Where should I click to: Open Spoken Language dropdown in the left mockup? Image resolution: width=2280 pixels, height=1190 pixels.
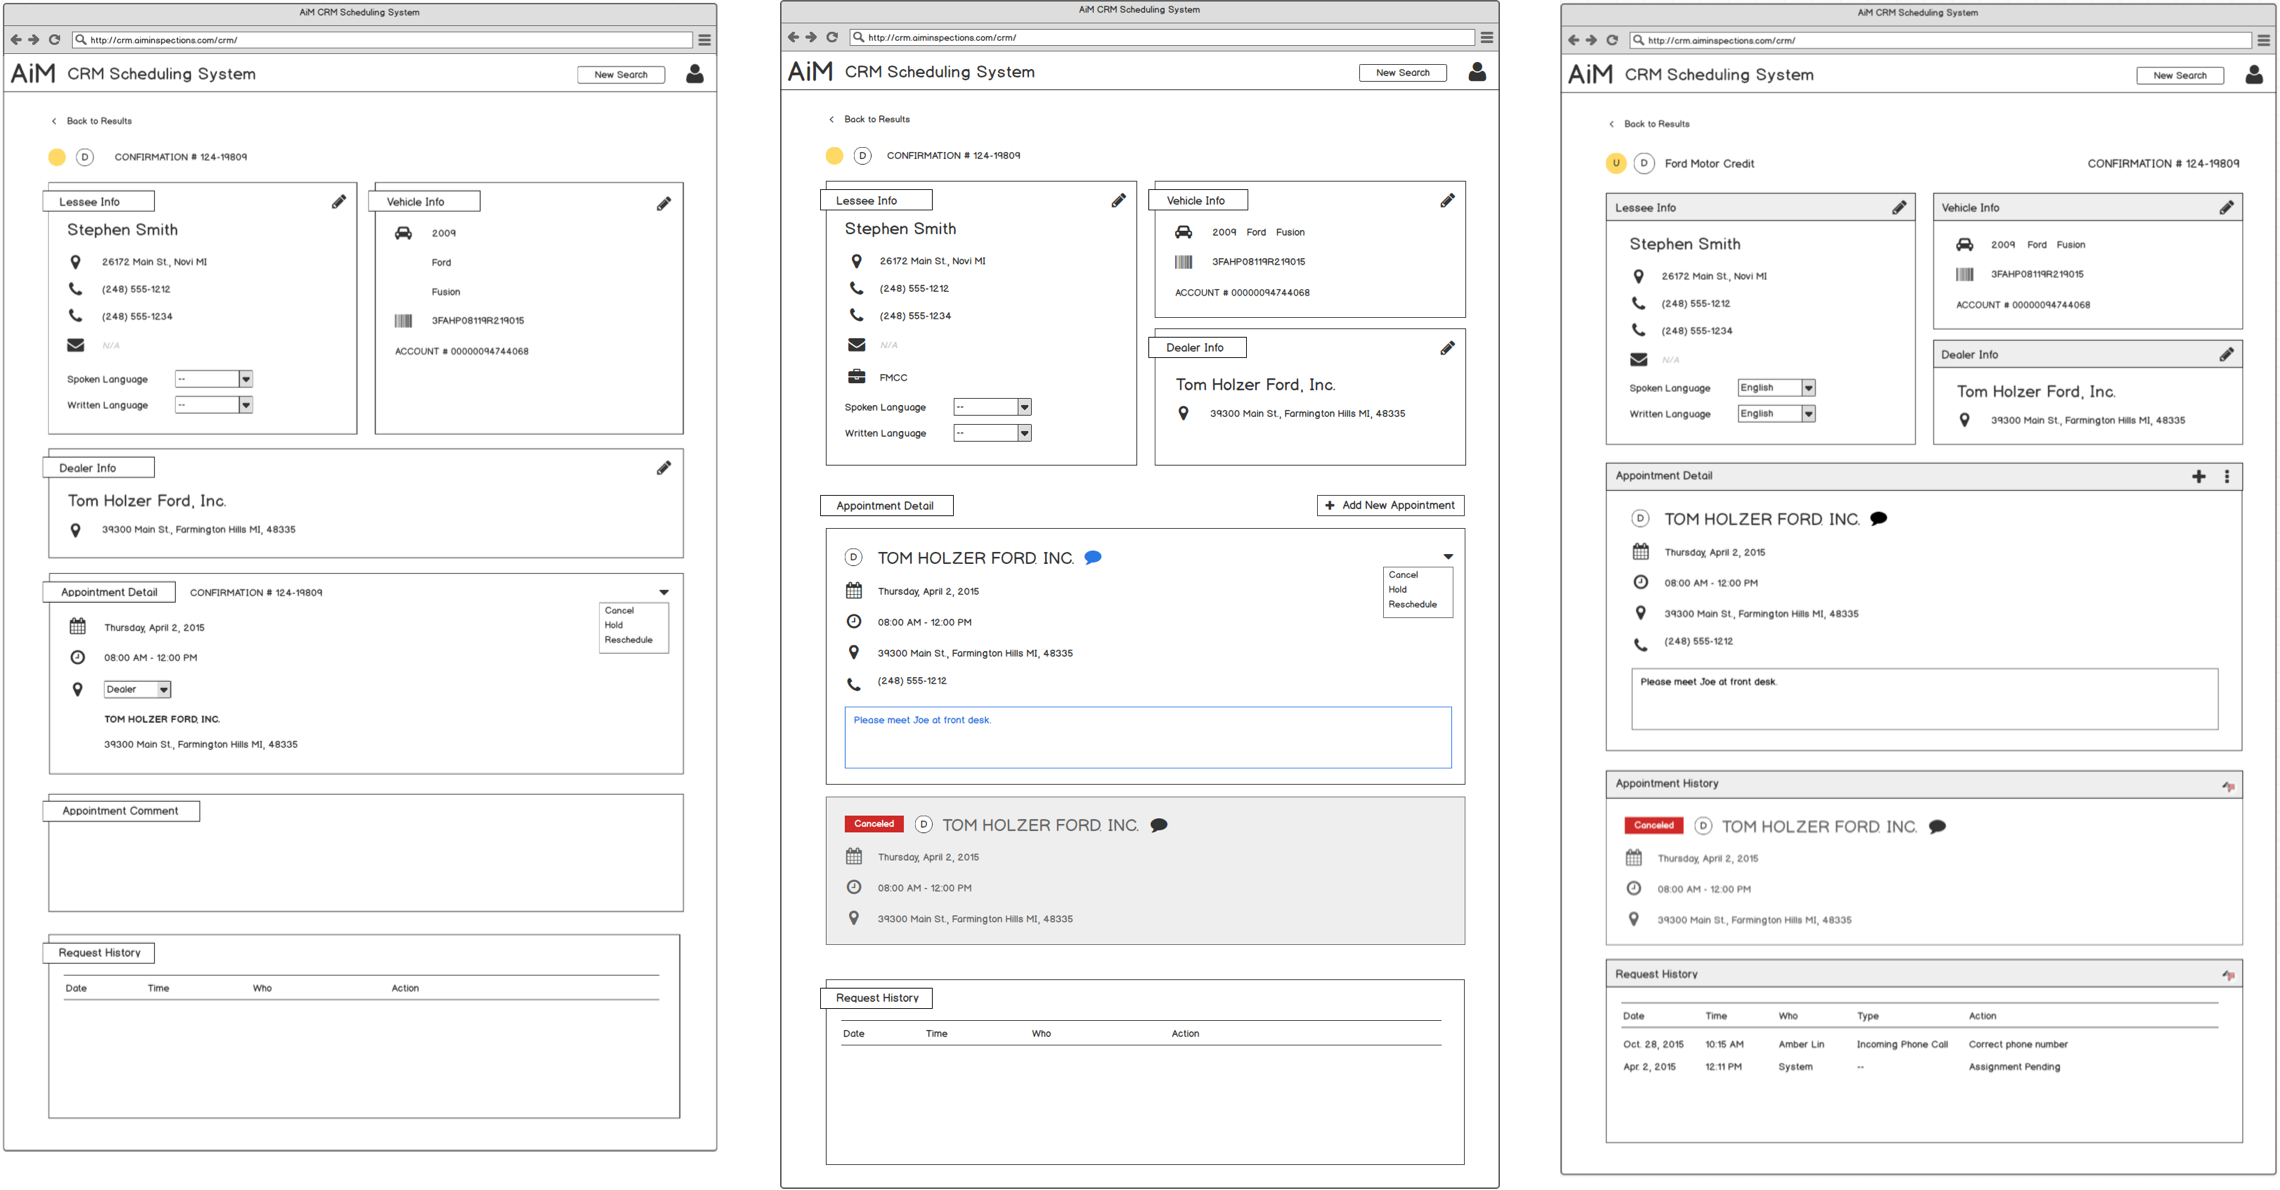213,379
